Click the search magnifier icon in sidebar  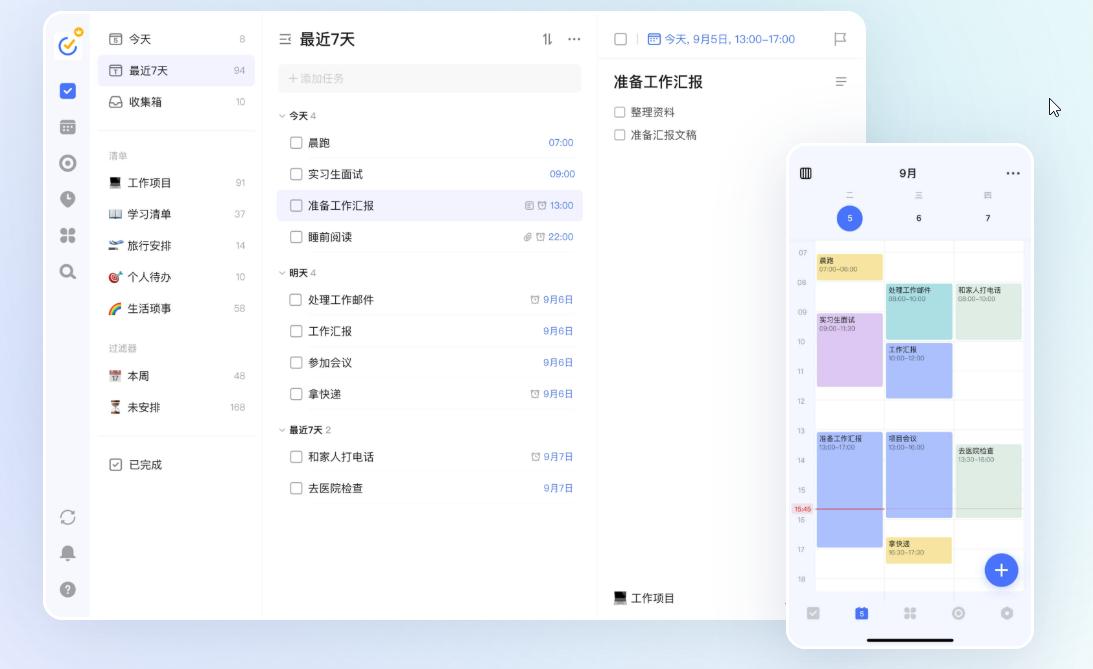coord(68,271)
